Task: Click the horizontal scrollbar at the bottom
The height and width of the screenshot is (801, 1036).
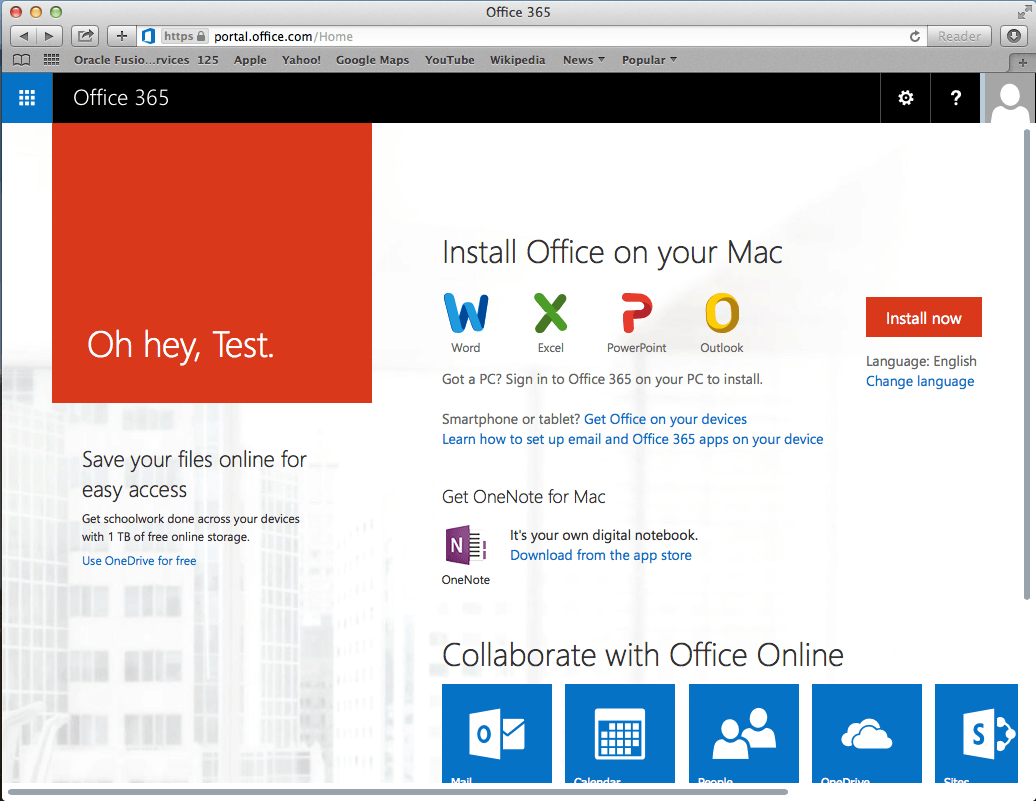Action: (x=398, y=792)
